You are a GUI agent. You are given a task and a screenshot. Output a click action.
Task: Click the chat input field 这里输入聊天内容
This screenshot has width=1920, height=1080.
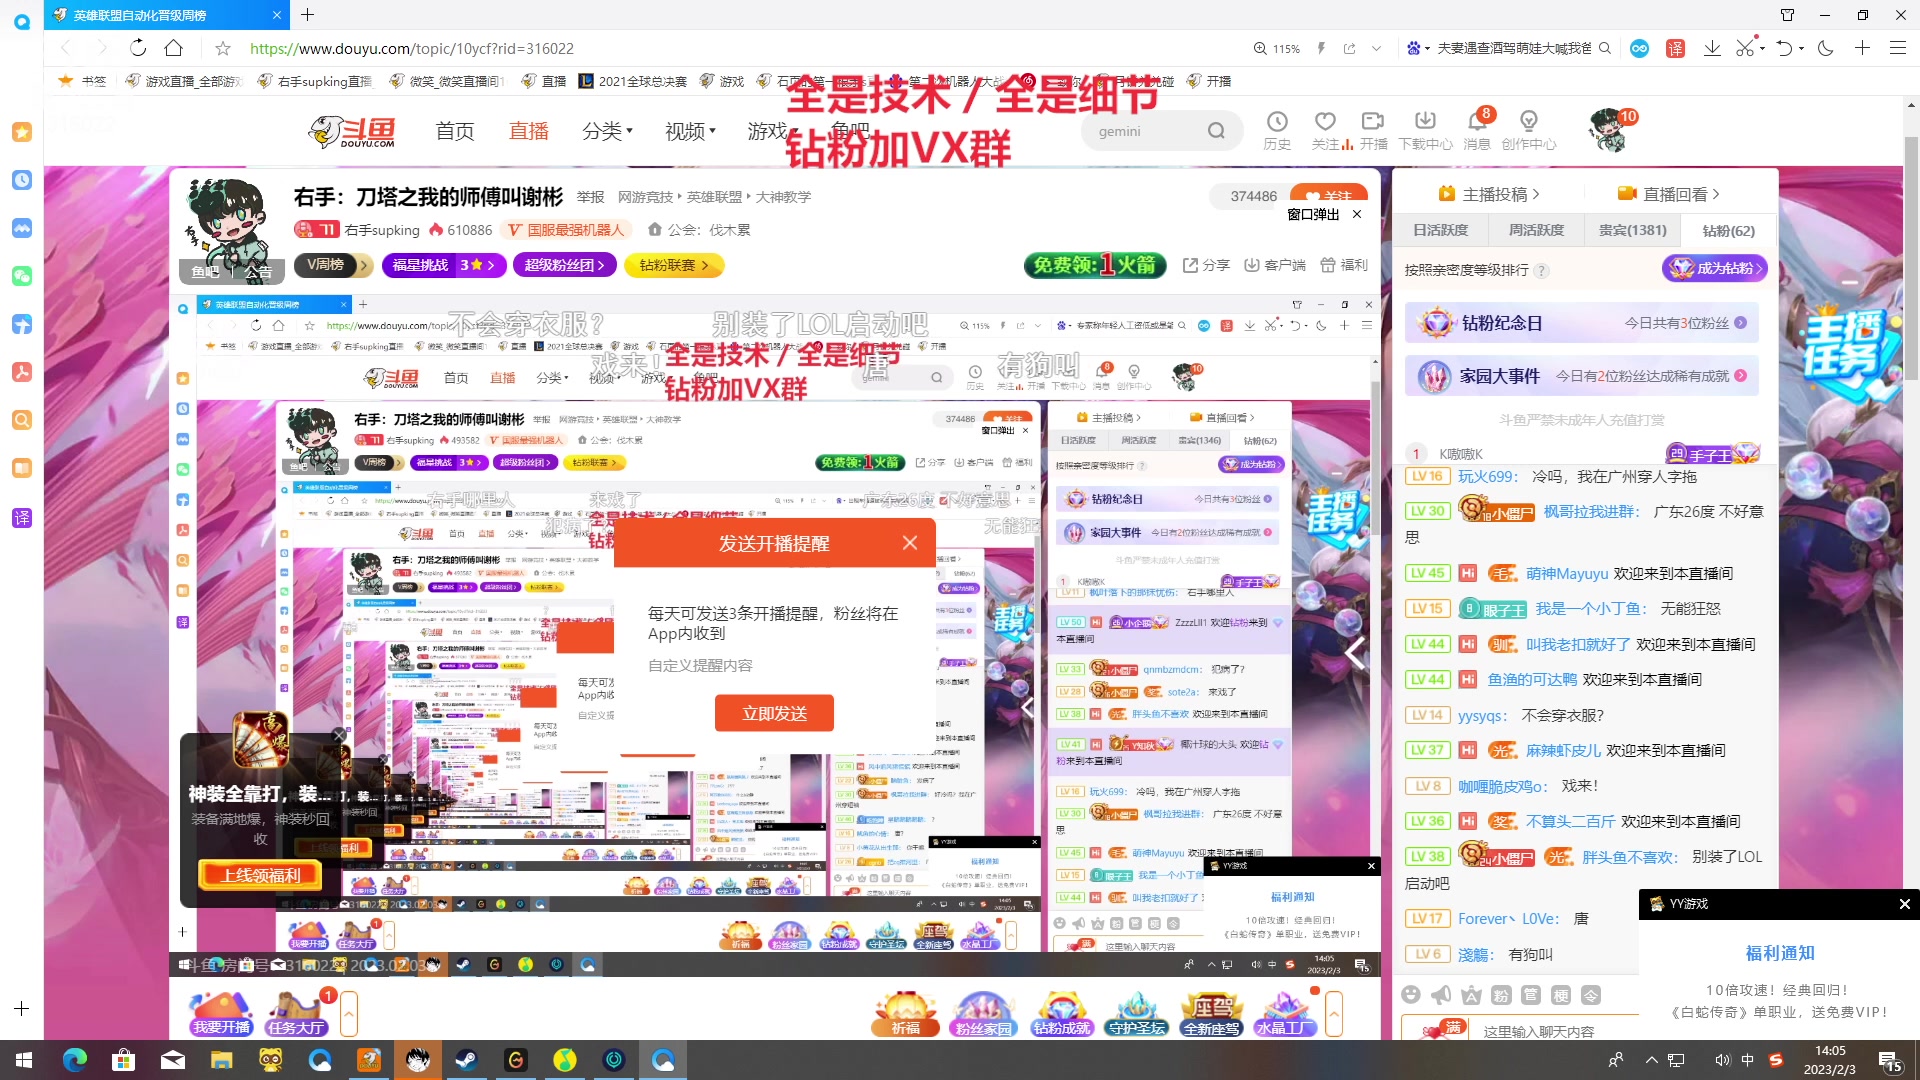coord(1539,1031)
